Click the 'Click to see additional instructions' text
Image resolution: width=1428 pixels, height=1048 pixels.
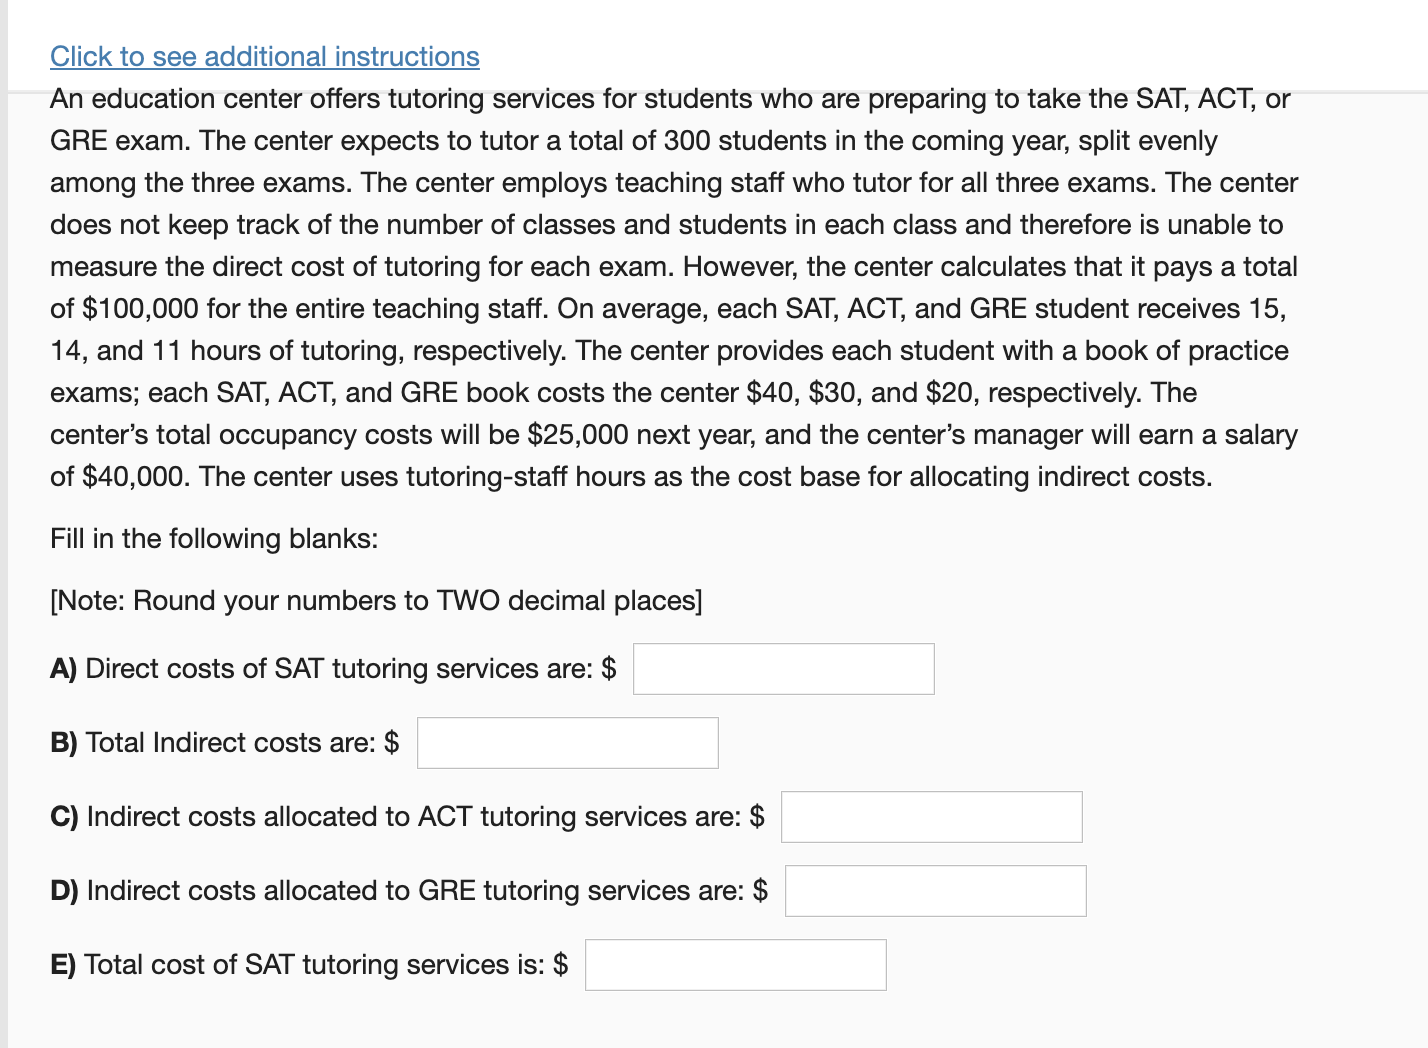point(264,57)
